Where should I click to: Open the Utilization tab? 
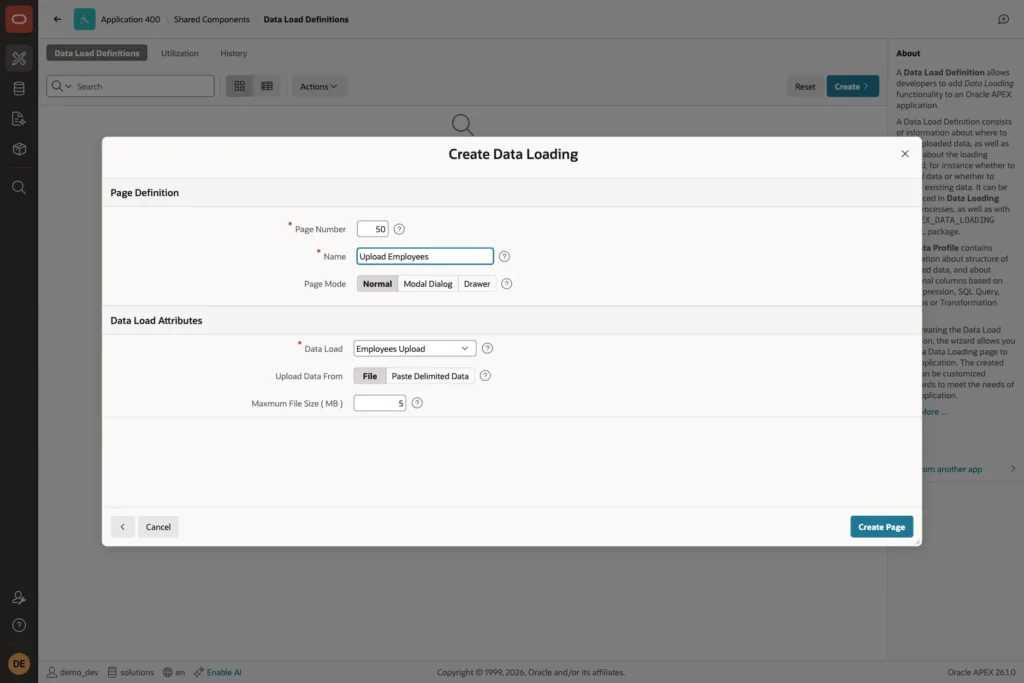click(x=180, y=53)
